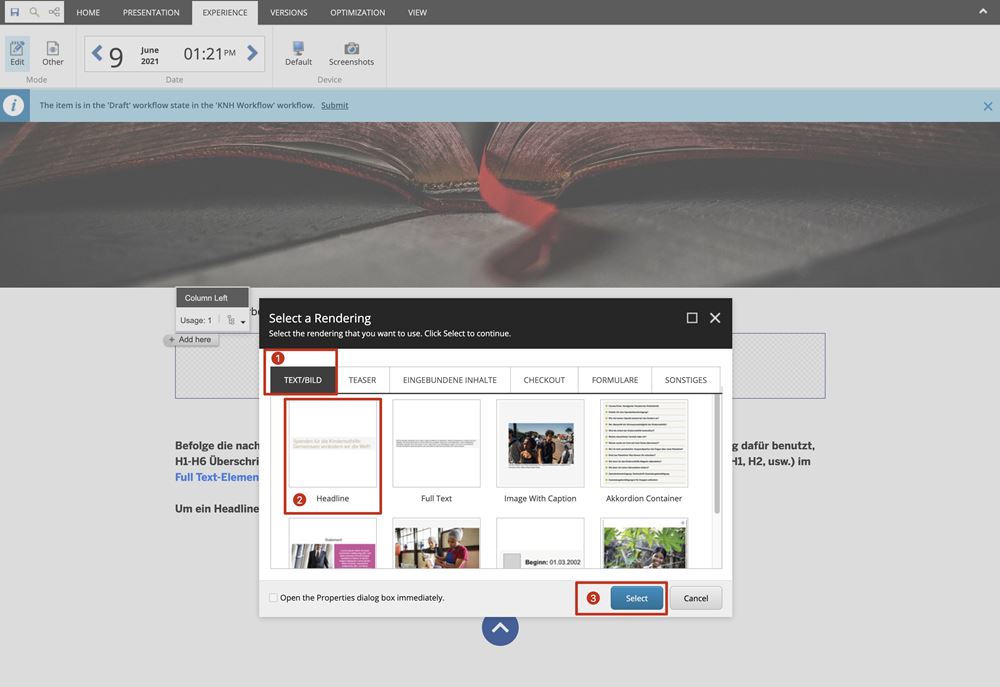This screenshot has width=1000, height=687.
Task: Click the Submit workflow link
Action: pos(334,105)
